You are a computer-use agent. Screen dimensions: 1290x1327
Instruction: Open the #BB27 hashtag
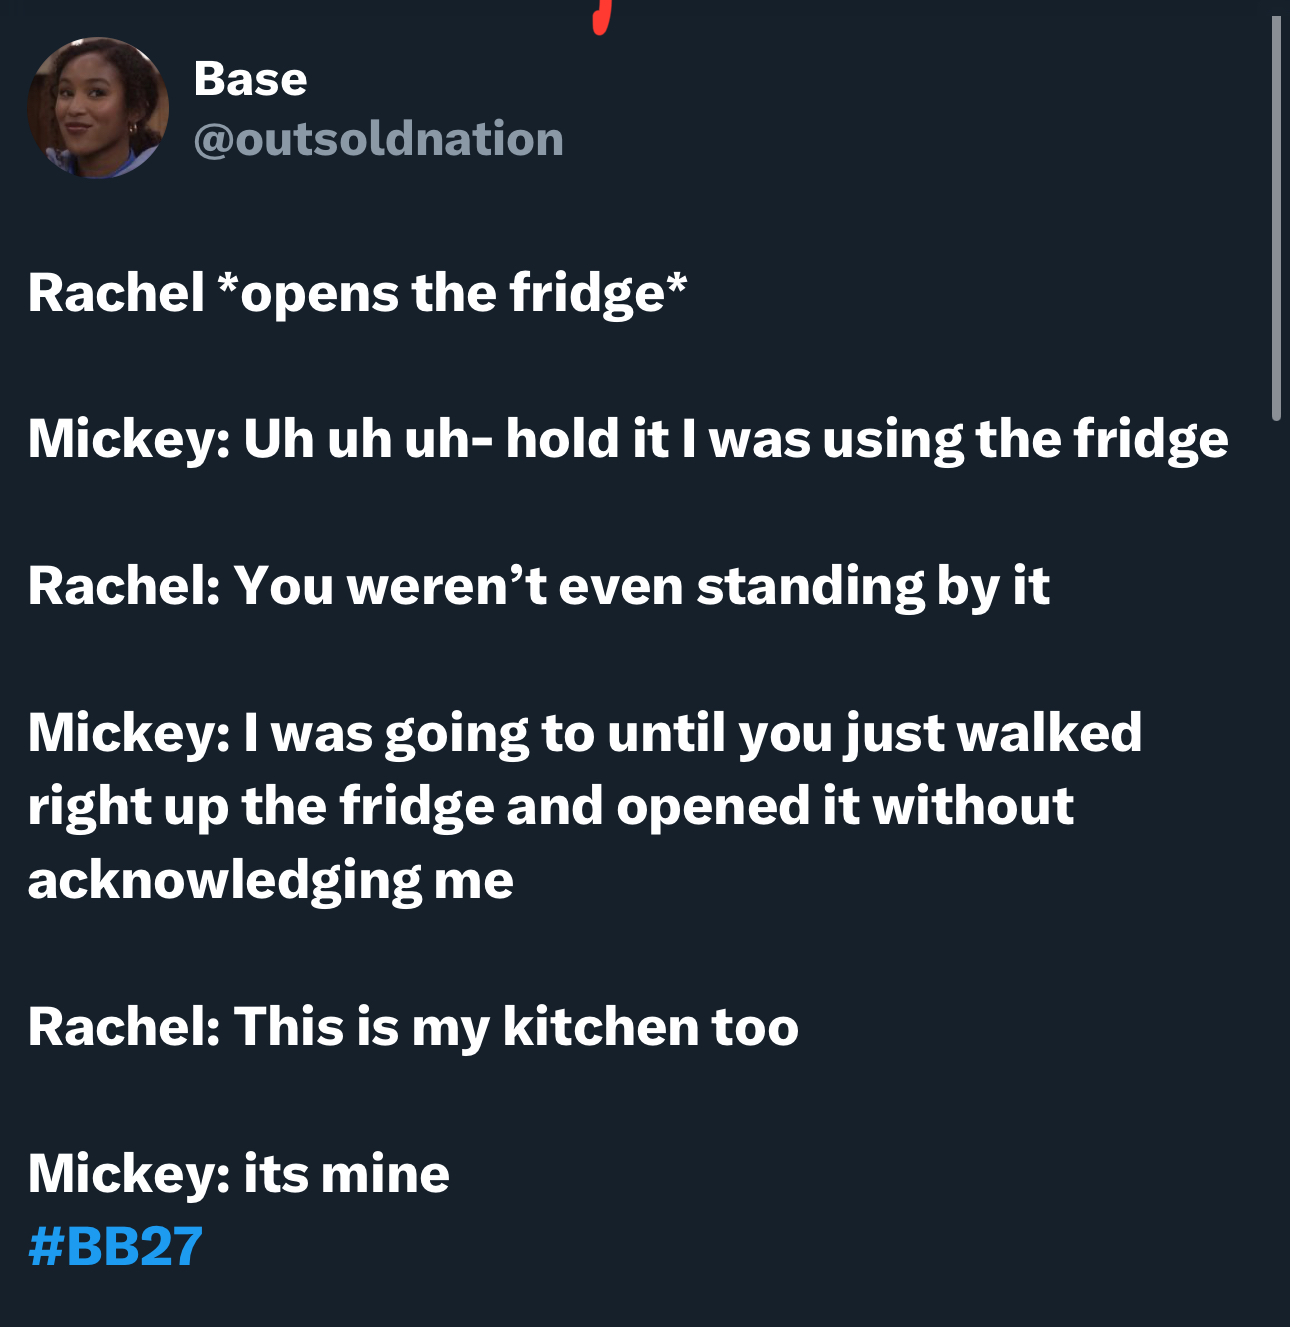(116, 1246)
